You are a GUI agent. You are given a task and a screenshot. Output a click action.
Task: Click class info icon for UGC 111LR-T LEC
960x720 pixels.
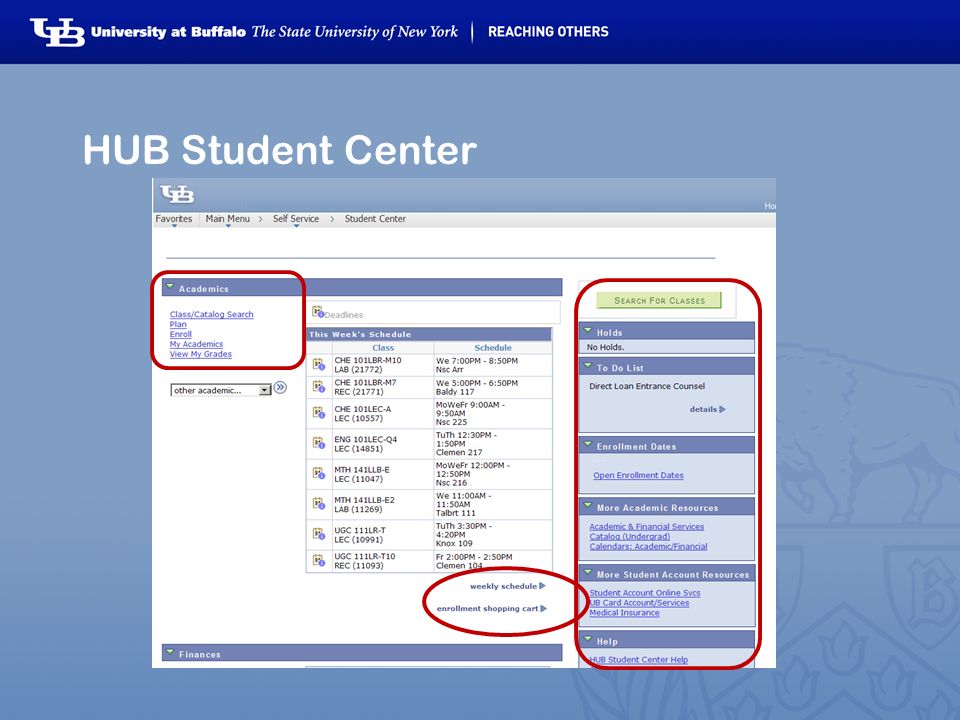(319, 534)
